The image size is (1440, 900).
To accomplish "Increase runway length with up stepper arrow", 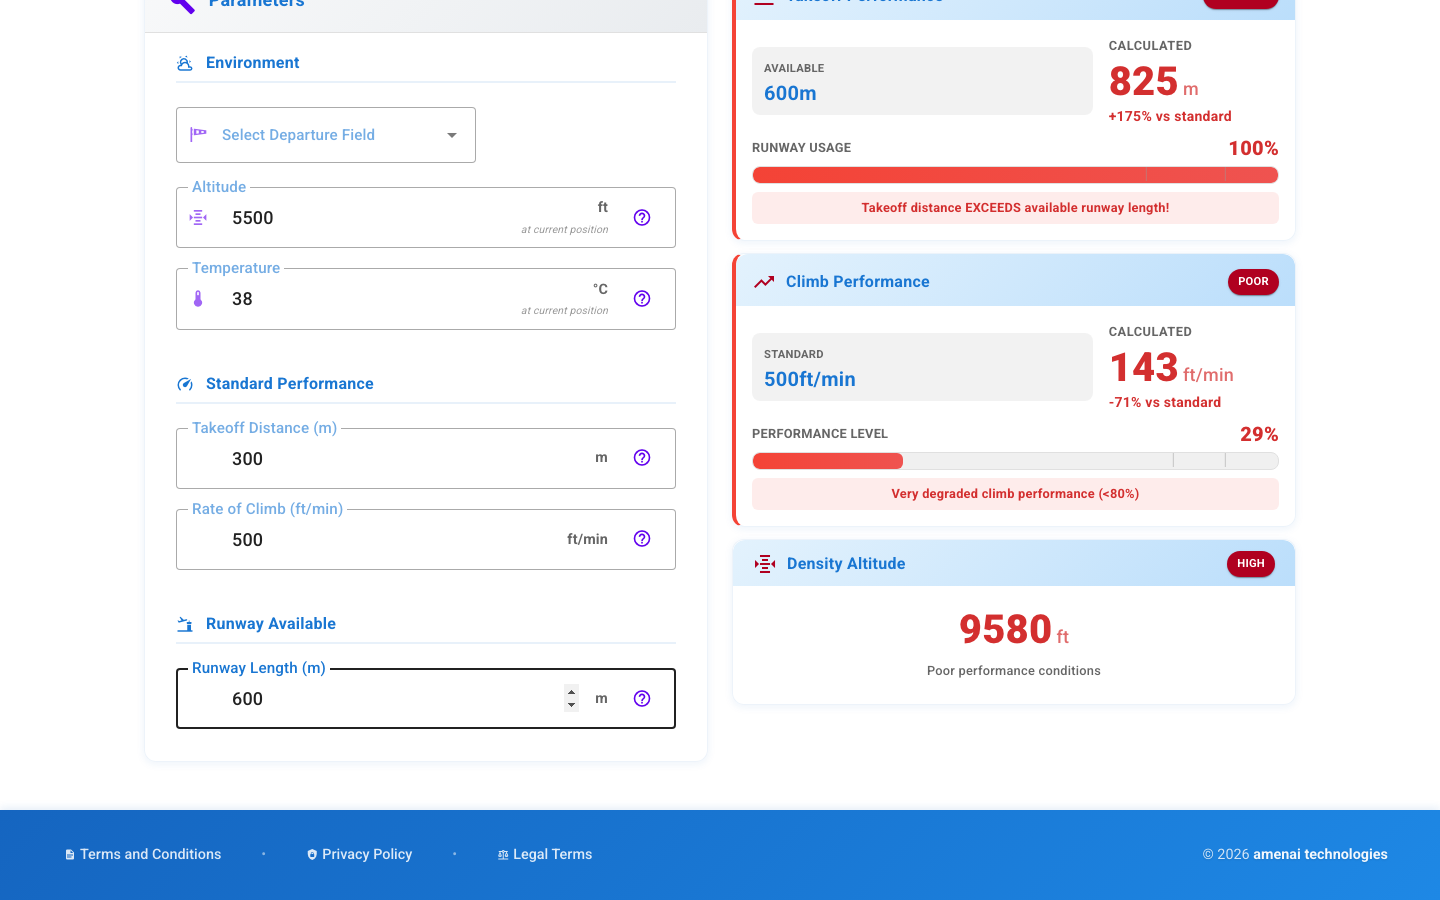I will point(571,692).
